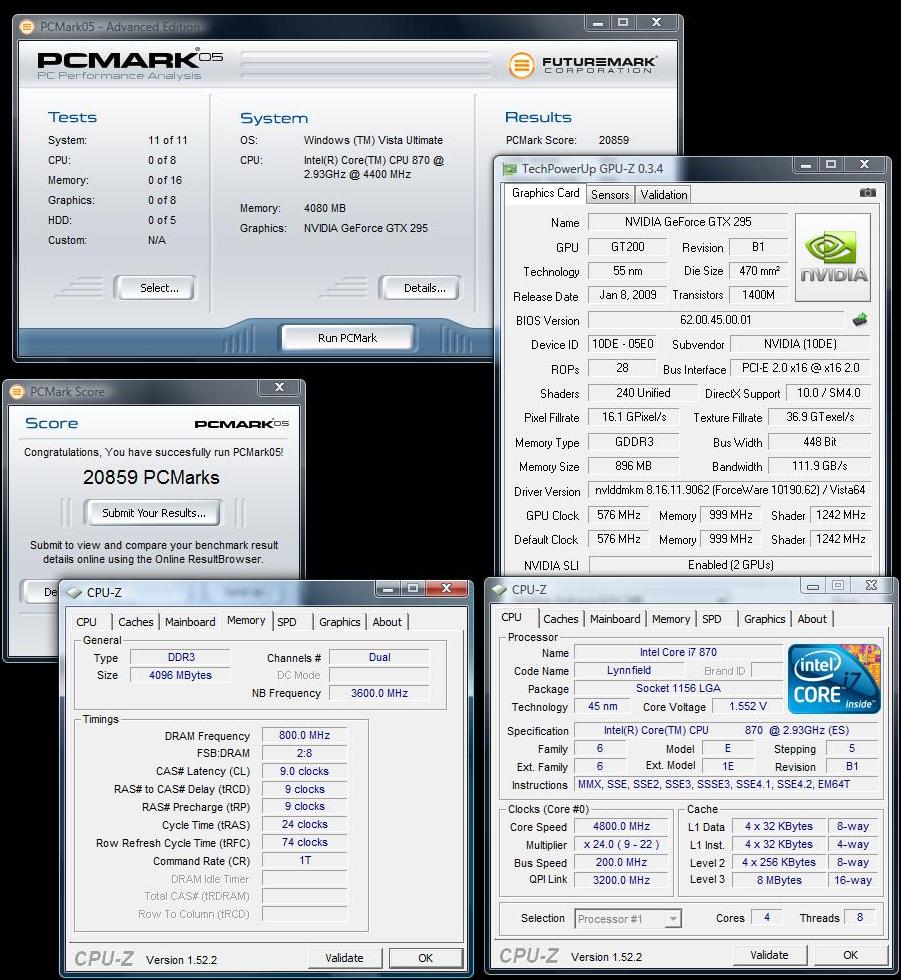Image resolution: width=901 pixels, height=980 pixels.
Task: Open SPD tab in CPU-Z Memory window
Action: tap(287, 622)
